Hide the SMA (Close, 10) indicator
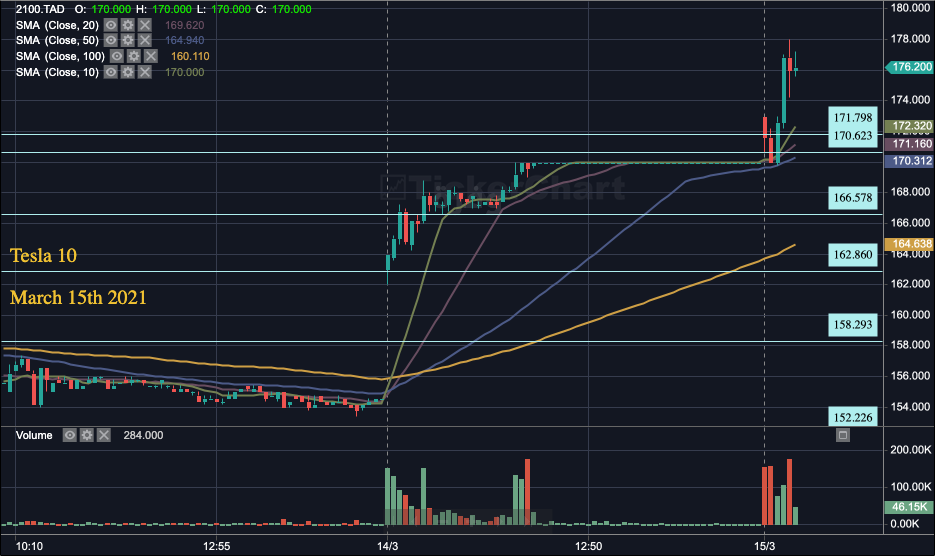This screenshot has width=935, height=556. pyautogui.click(x=110, y=72)
